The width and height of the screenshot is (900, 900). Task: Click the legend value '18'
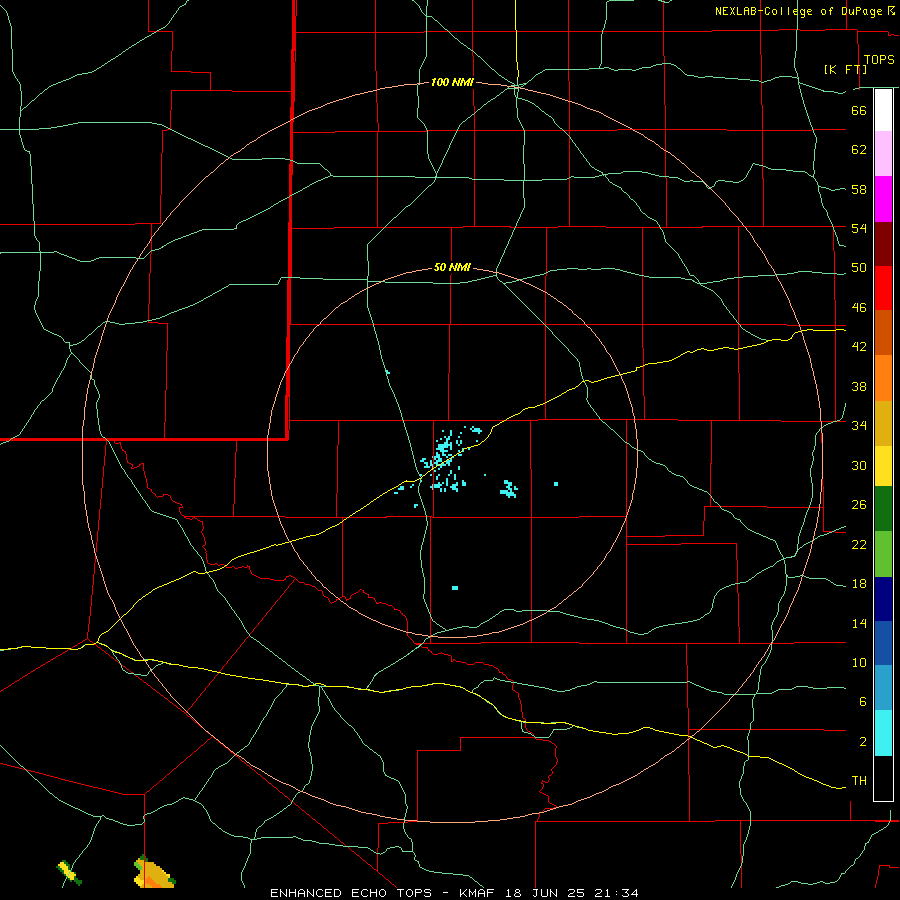tap(859, 584)
